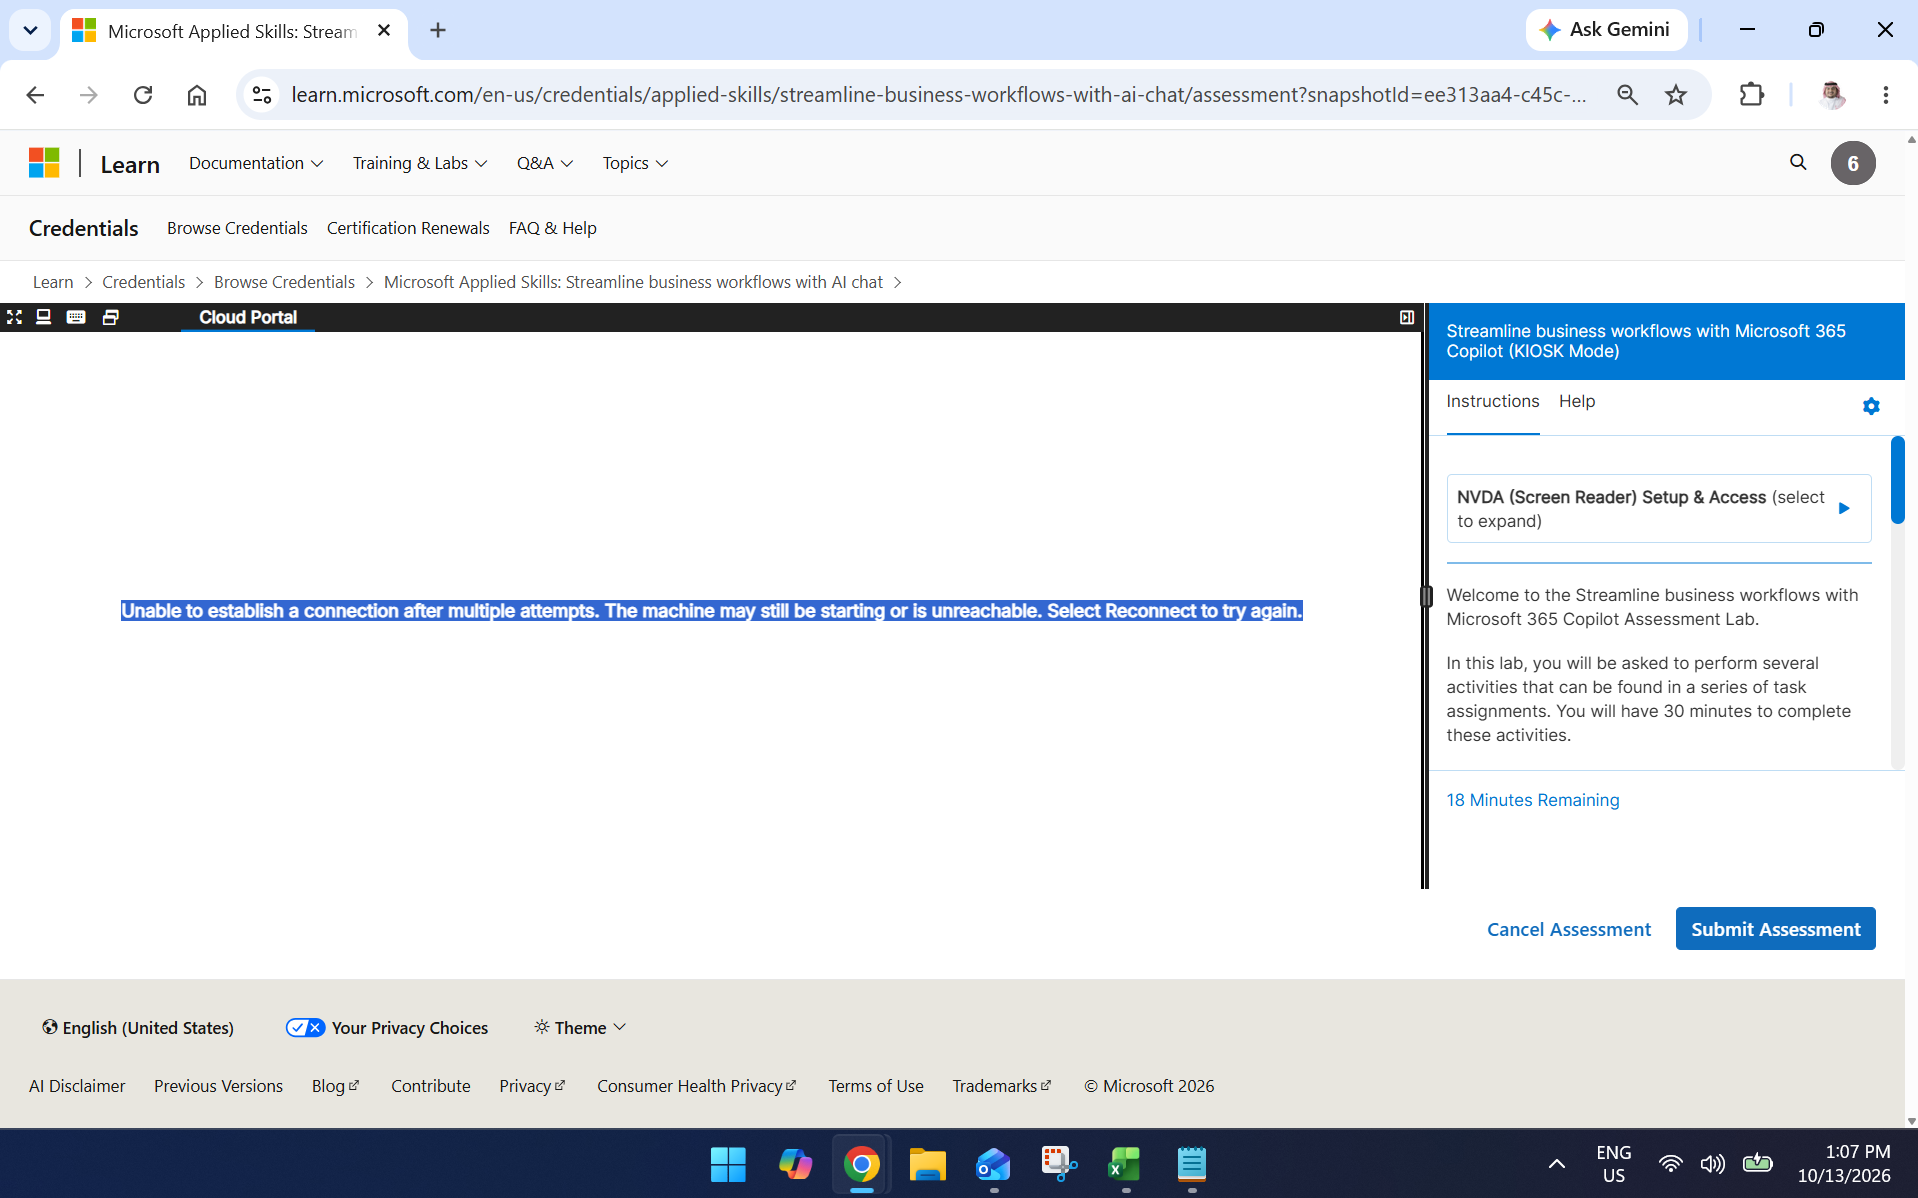This screenshot has width=1918, height=1198.
Task: Open the Chrome zoom magnifier in address bar
Action: pyautogui.click(x=1627, y=95)
